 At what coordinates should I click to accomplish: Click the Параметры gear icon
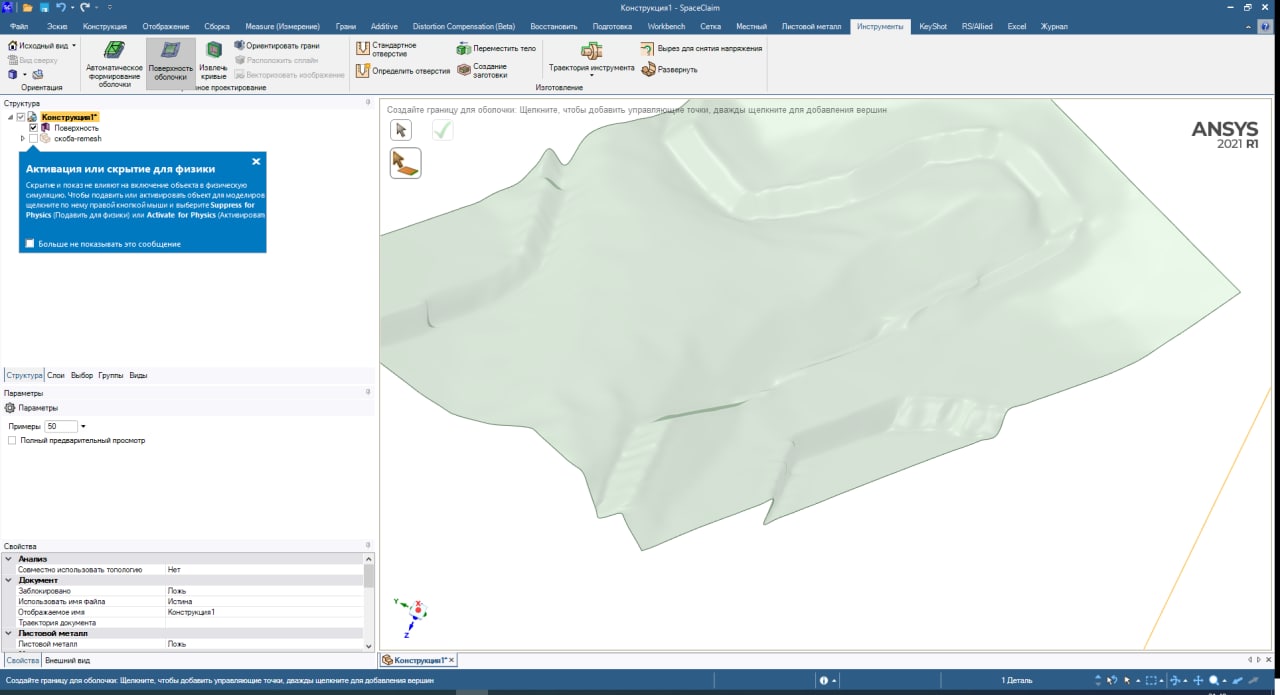click(10, 408)
